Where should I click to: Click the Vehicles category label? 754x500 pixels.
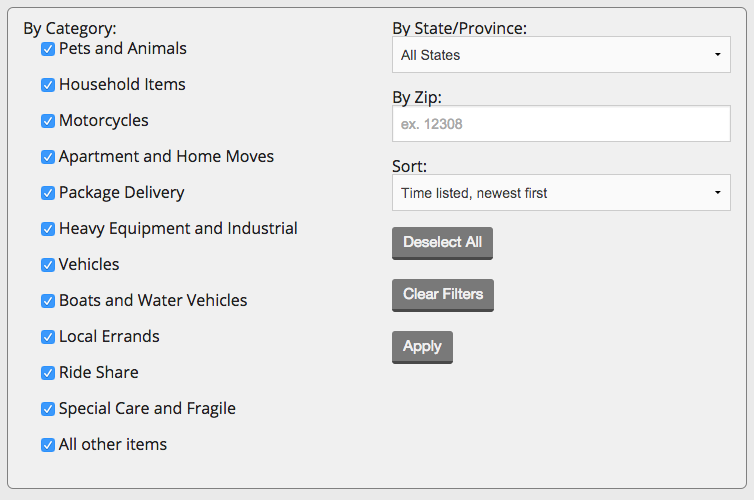pyautogui.click(x=89, y=265)
